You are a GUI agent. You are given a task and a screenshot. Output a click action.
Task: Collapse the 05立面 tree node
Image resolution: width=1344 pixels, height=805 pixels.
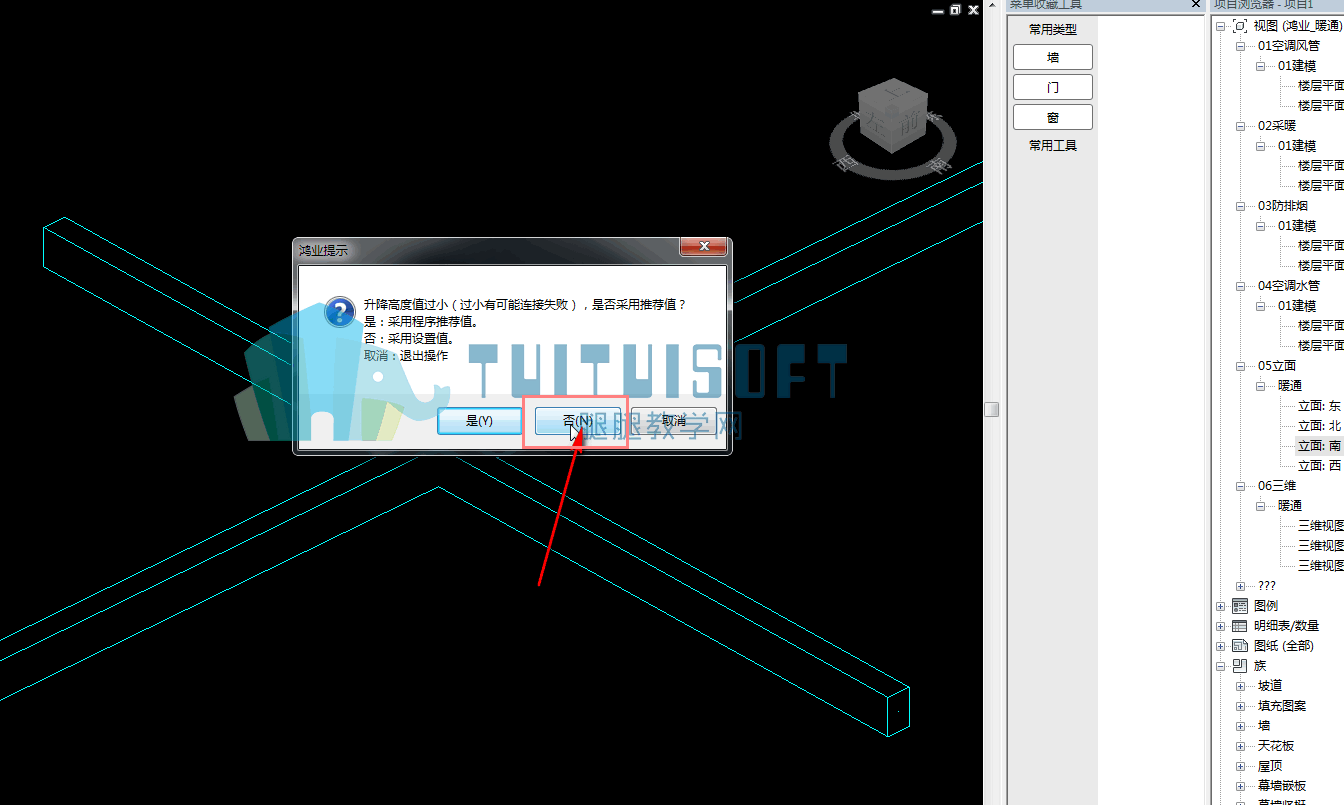[x=1240, y=366]
